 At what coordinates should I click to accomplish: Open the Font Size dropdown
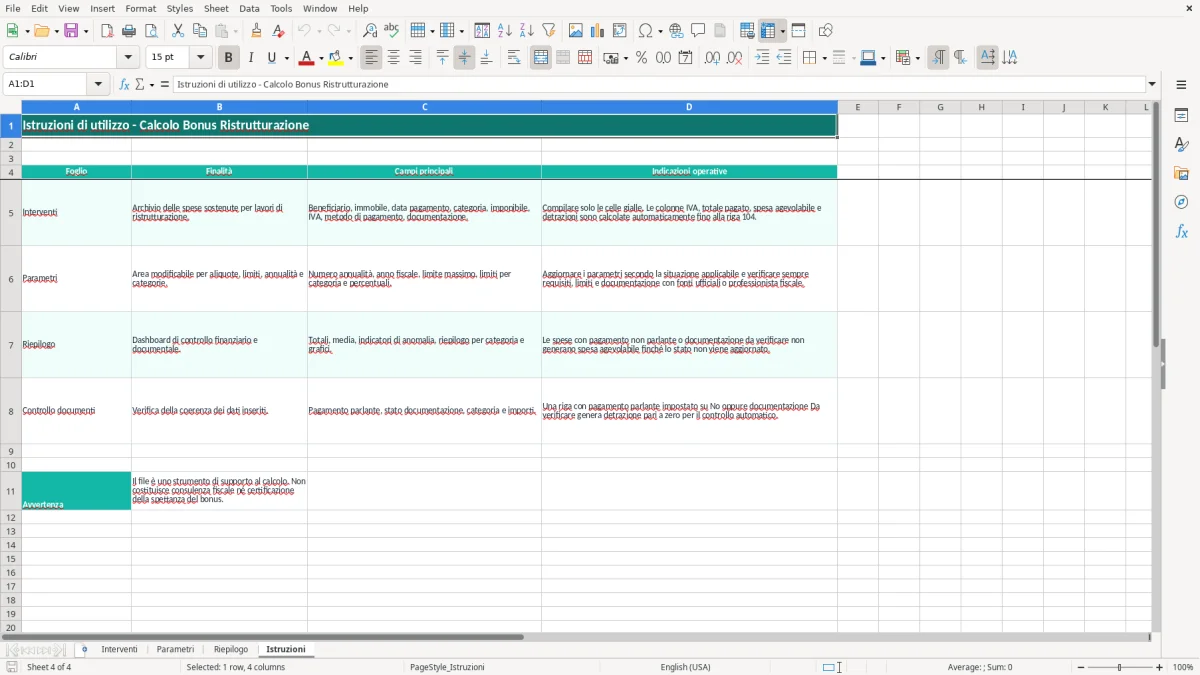[x=201, y=58]
